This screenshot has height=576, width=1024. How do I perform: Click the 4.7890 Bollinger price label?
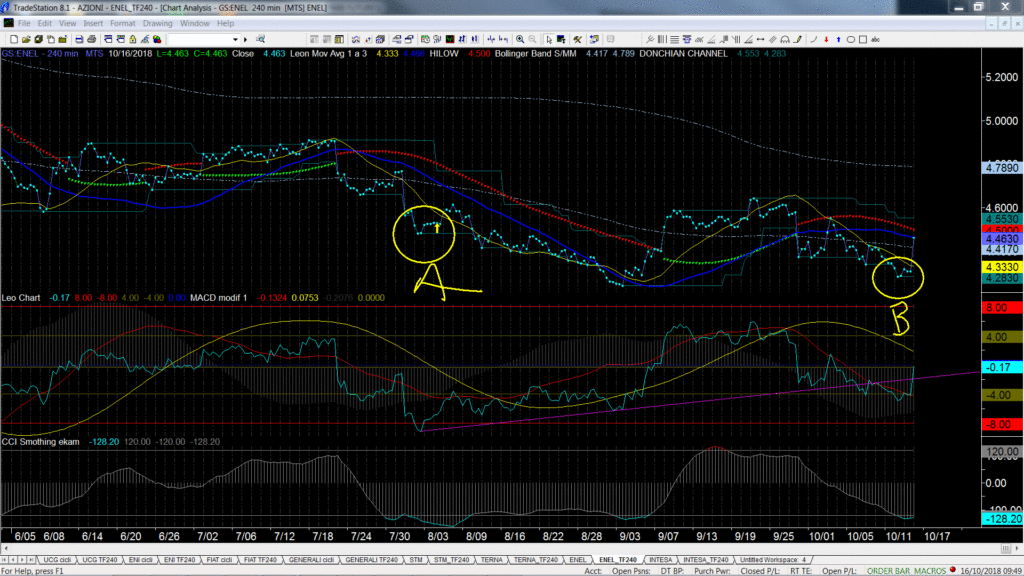click(x=1002, y=168)
